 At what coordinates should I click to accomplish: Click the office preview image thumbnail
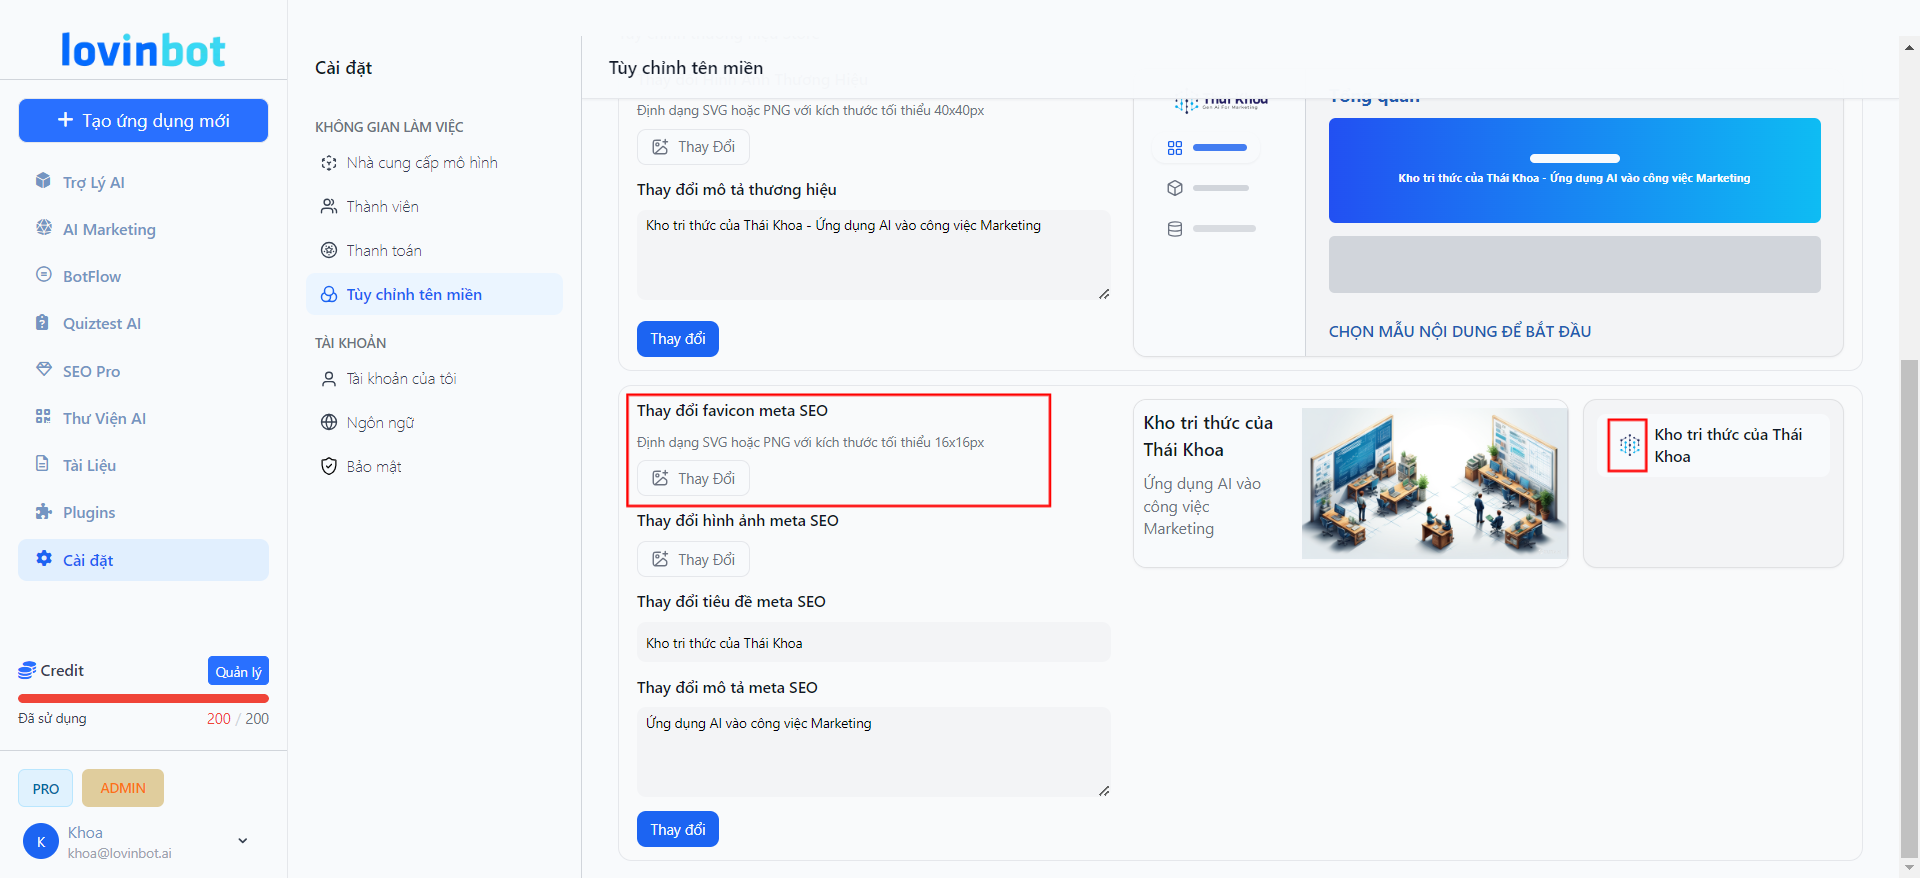click(x=1434, y=483)
